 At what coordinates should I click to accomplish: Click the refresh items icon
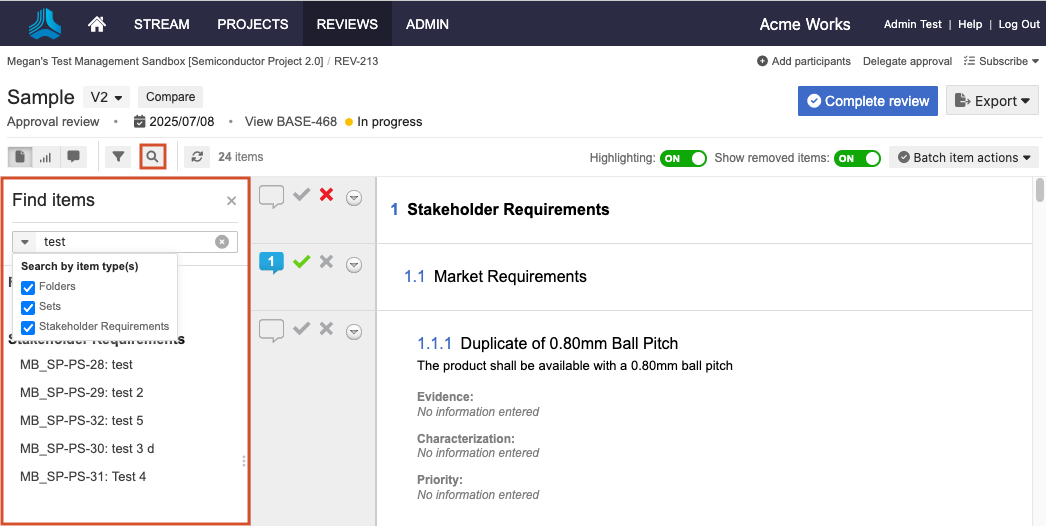click(197, 157)
